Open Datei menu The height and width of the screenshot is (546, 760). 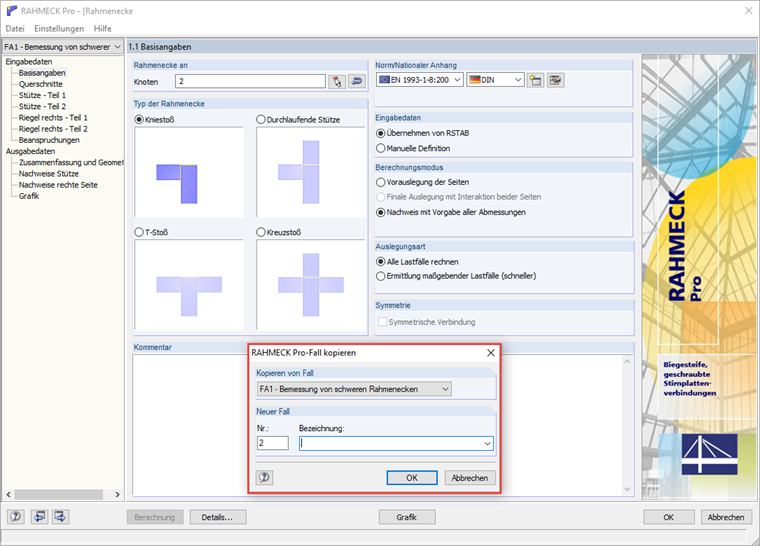pyautogui.click(x=15, y=29)
